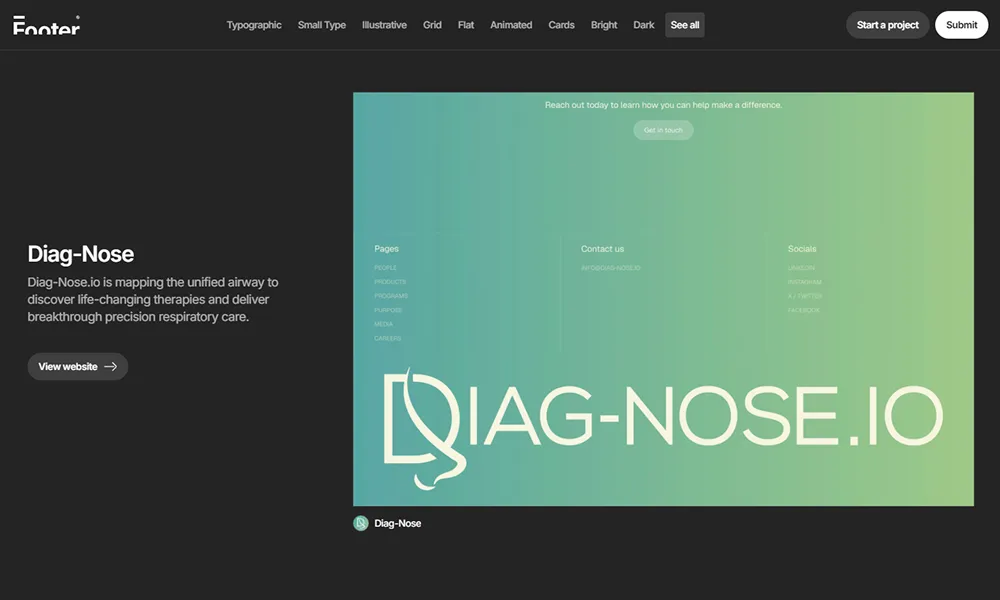The width and height of the screenshot is (1000, 600).
Task: Click the View website button text
Action: point(68,367)
